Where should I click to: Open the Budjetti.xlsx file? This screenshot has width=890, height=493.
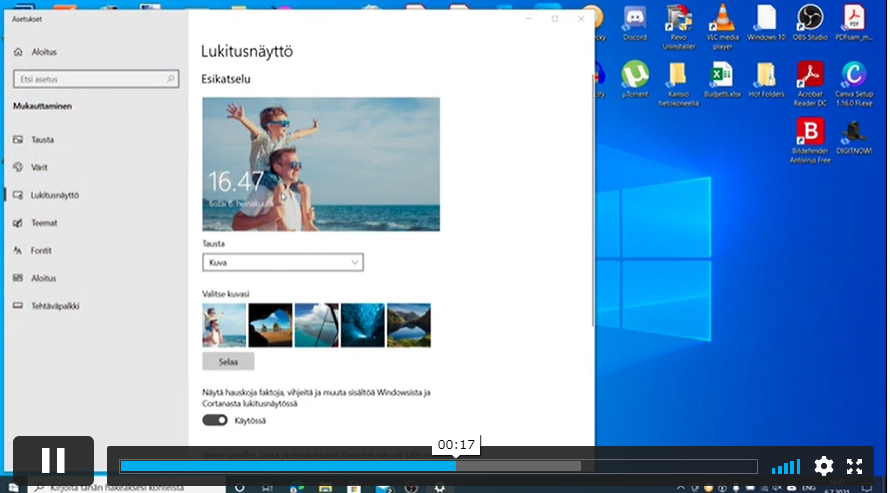point(722,79)
